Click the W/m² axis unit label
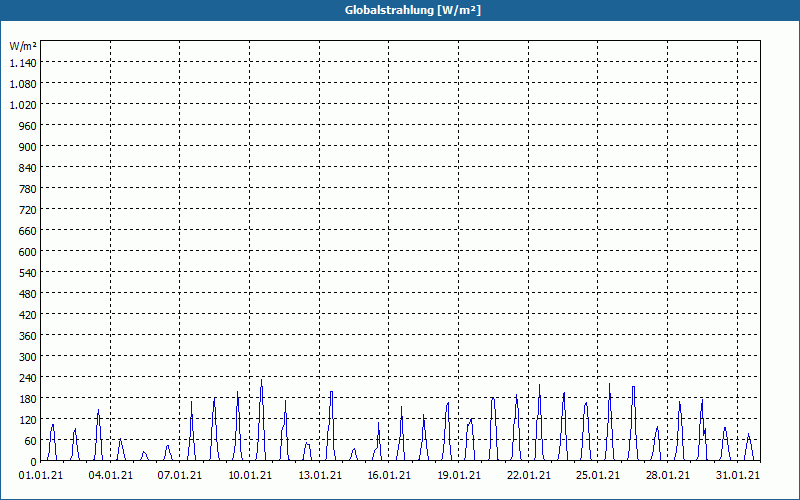The image size is (800, 500). (x=23, y=46)
